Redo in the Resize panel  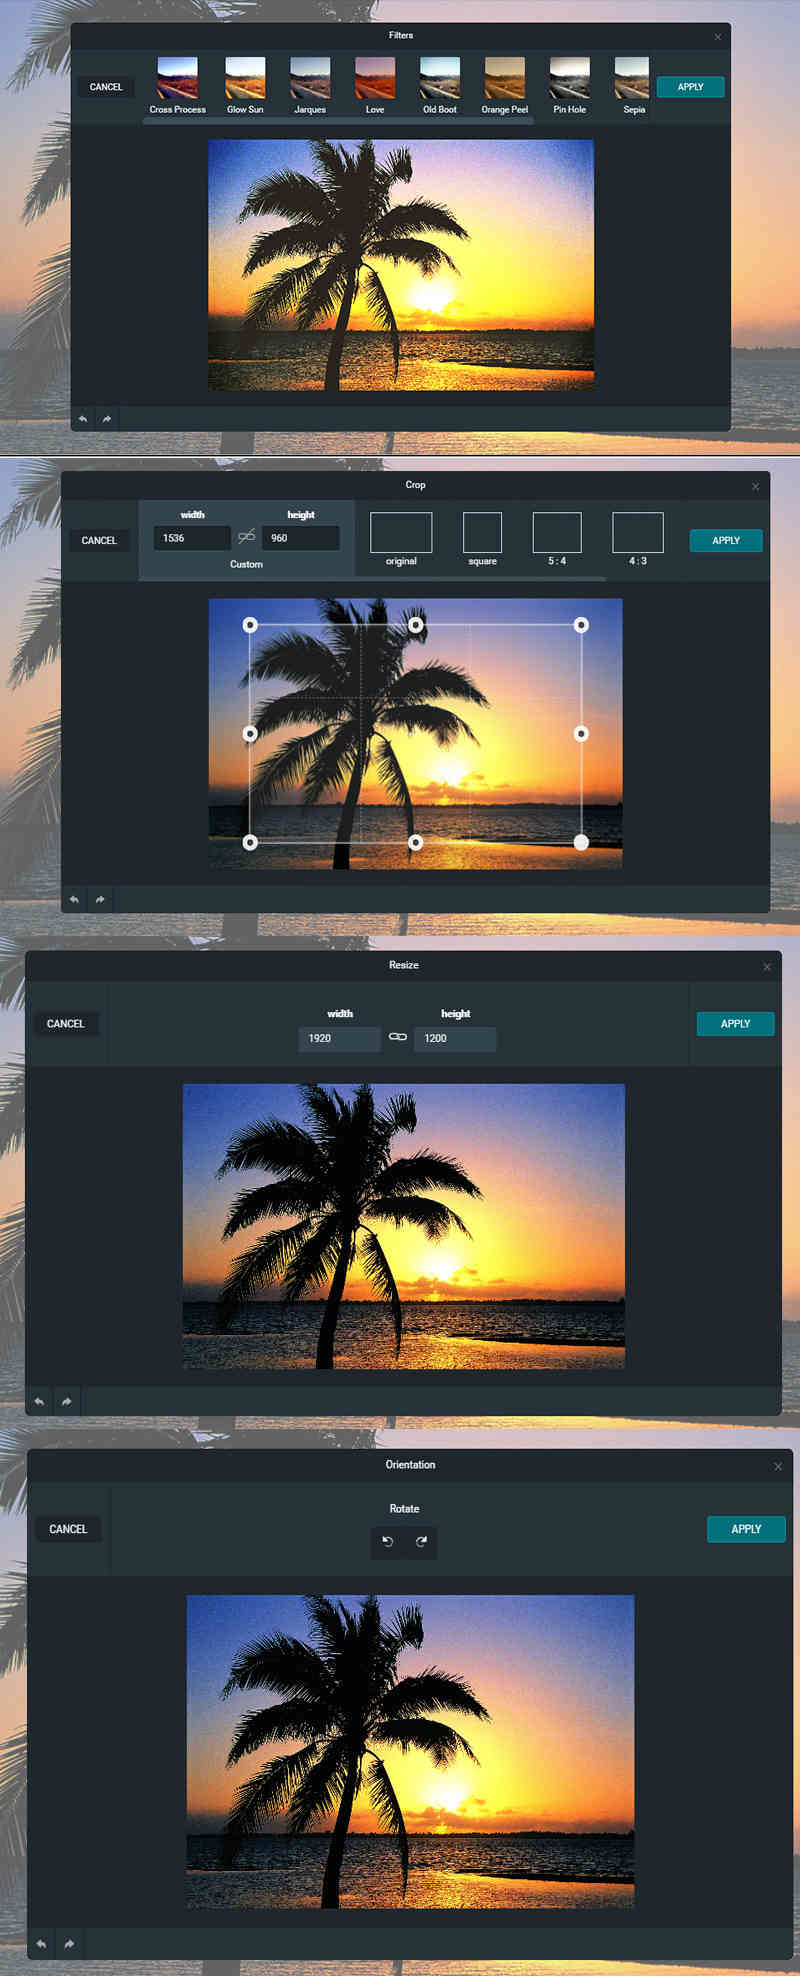point(67,1402)
